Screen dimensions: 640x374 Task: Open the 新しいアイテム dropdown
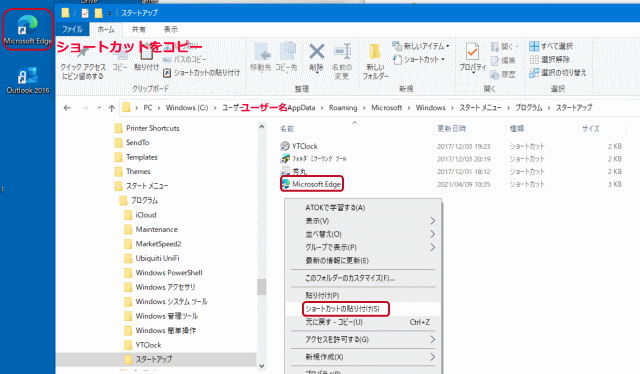click(420, 46)
